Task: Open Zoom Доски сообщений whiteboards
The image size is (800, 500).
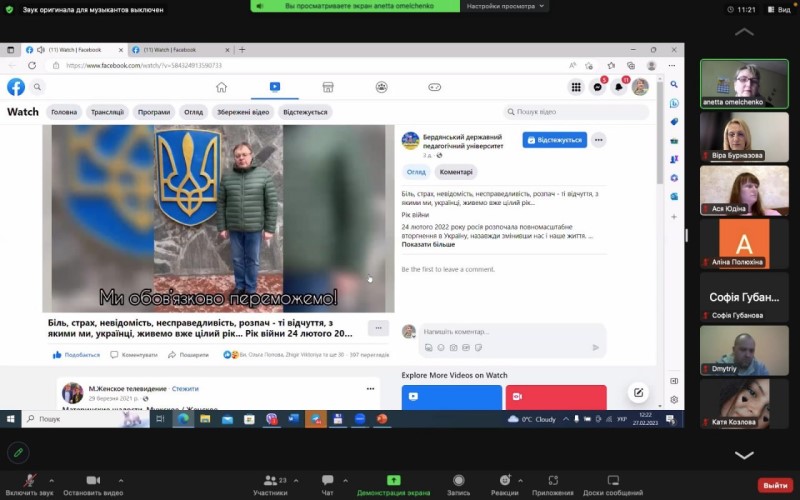Action: coord(613,485)
